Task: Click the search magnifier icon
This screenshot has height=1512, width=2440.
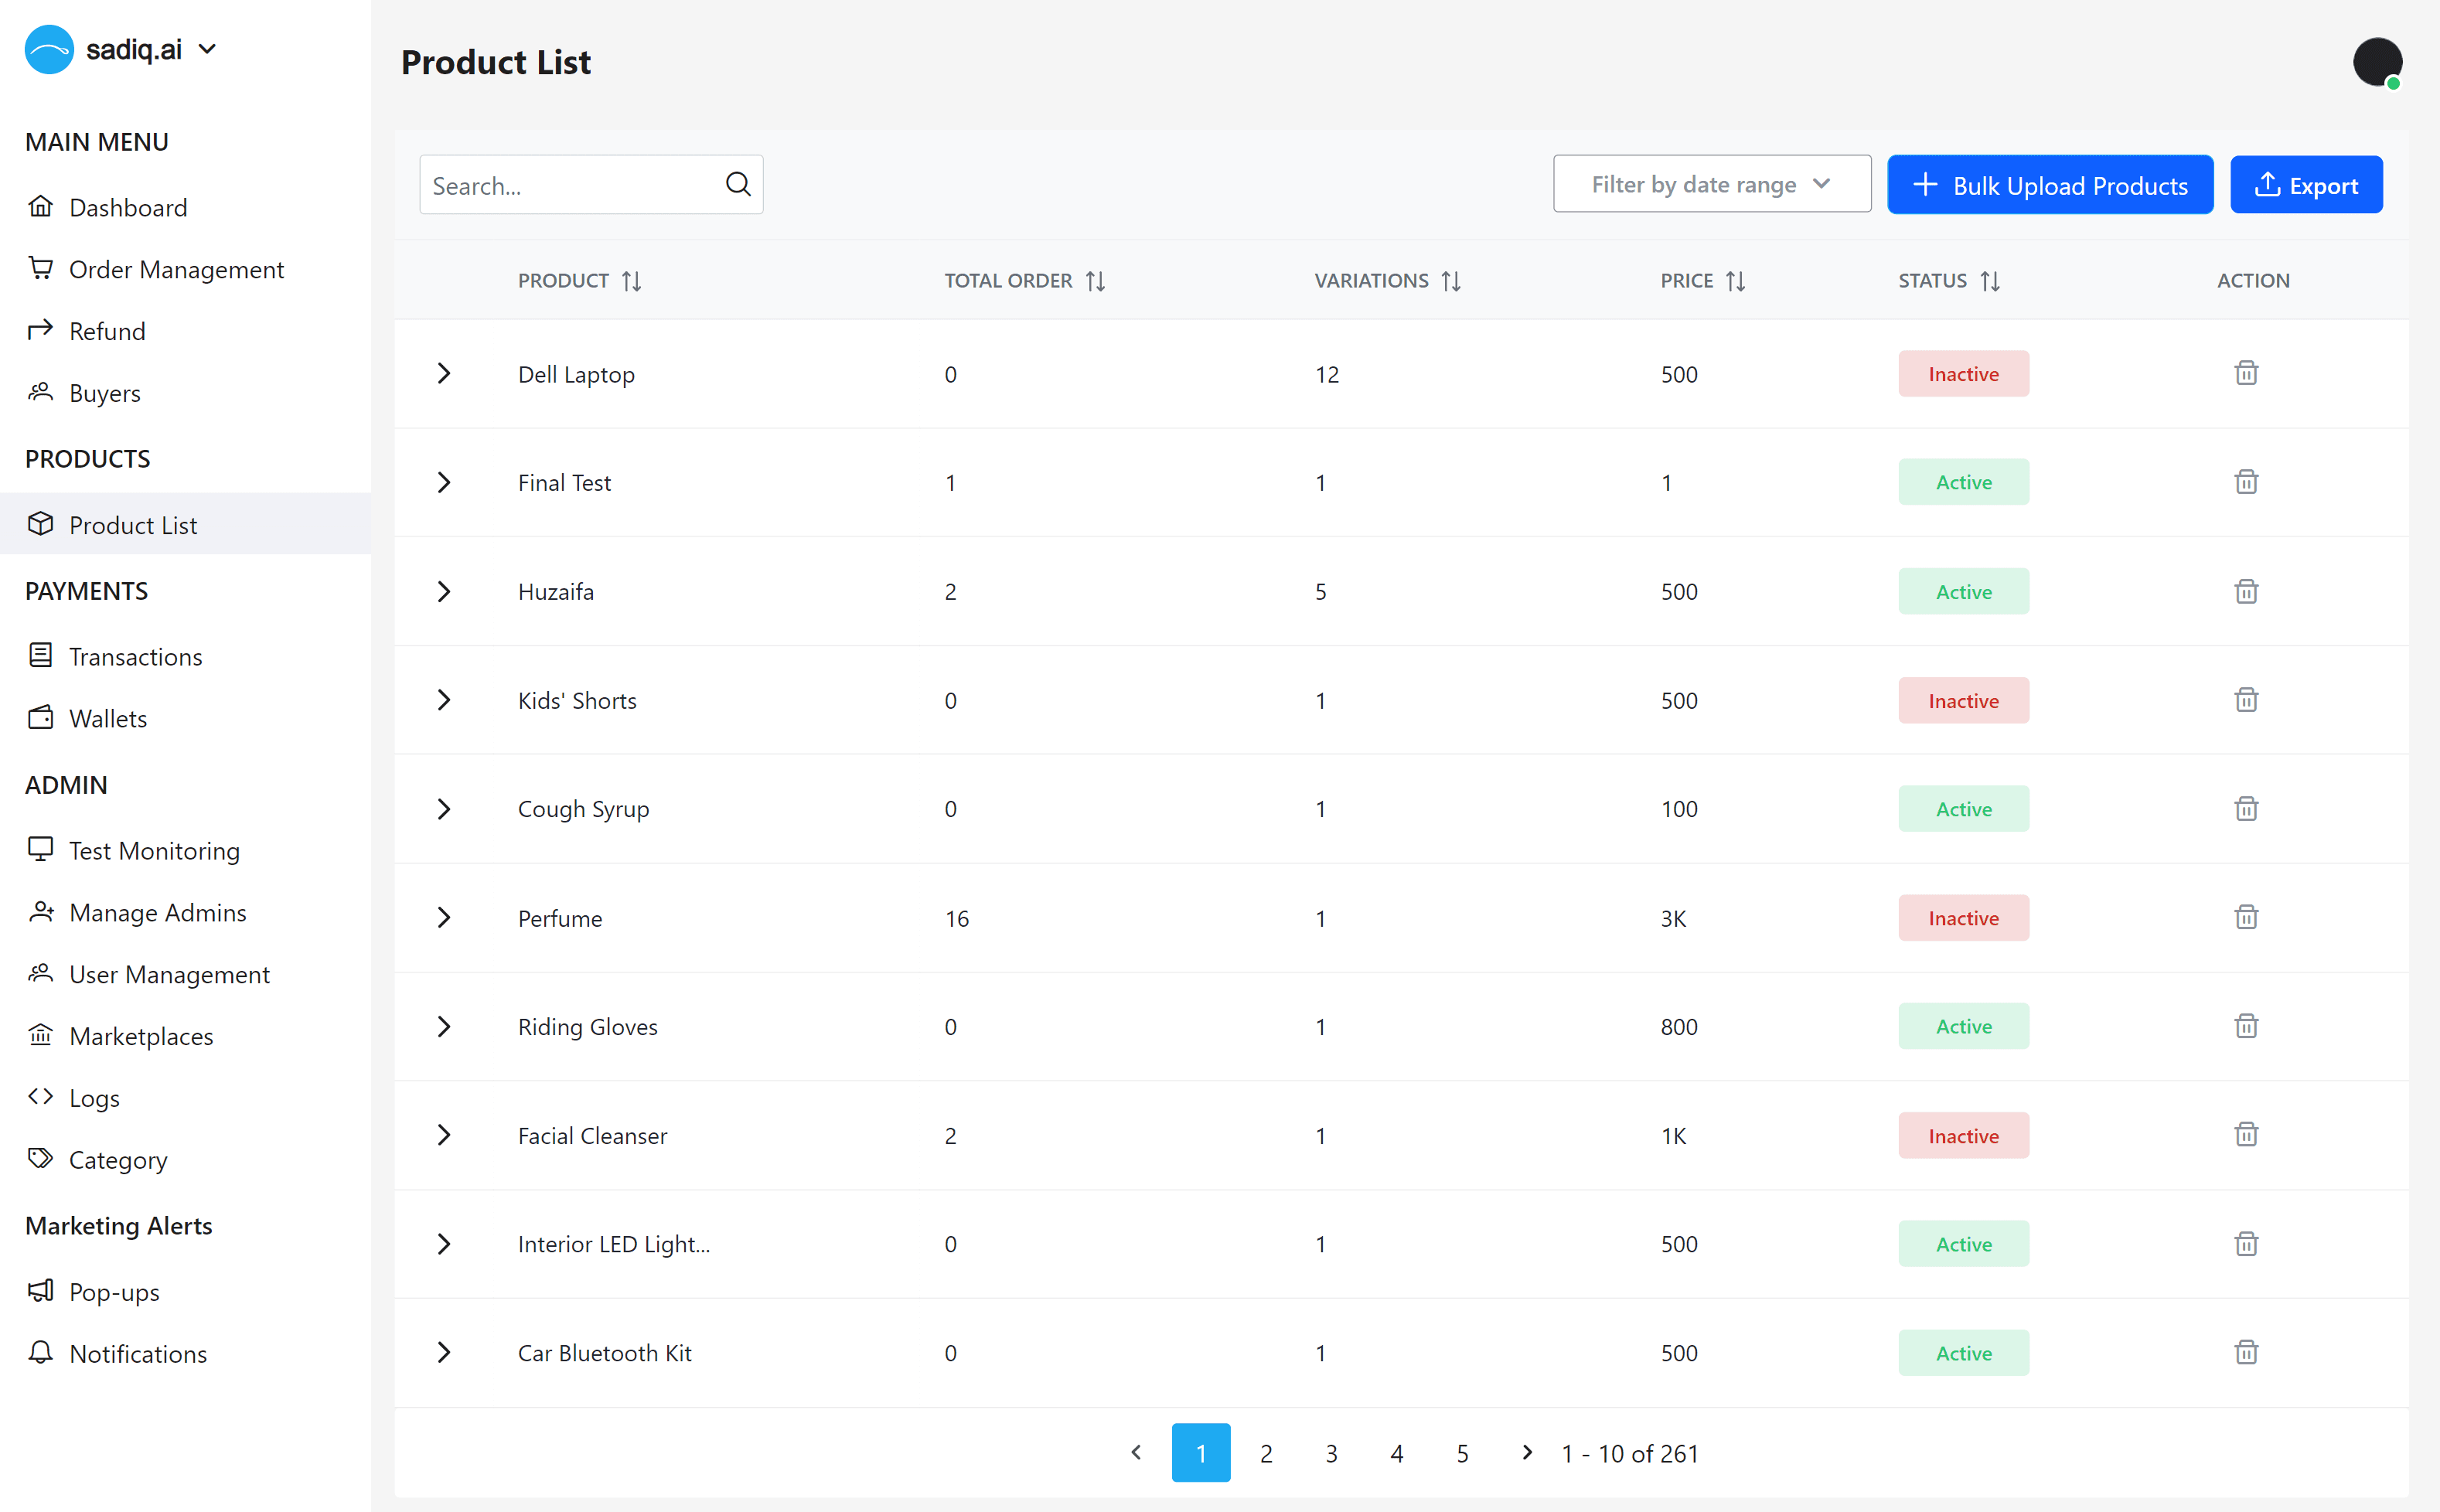Action: (738, 184)
